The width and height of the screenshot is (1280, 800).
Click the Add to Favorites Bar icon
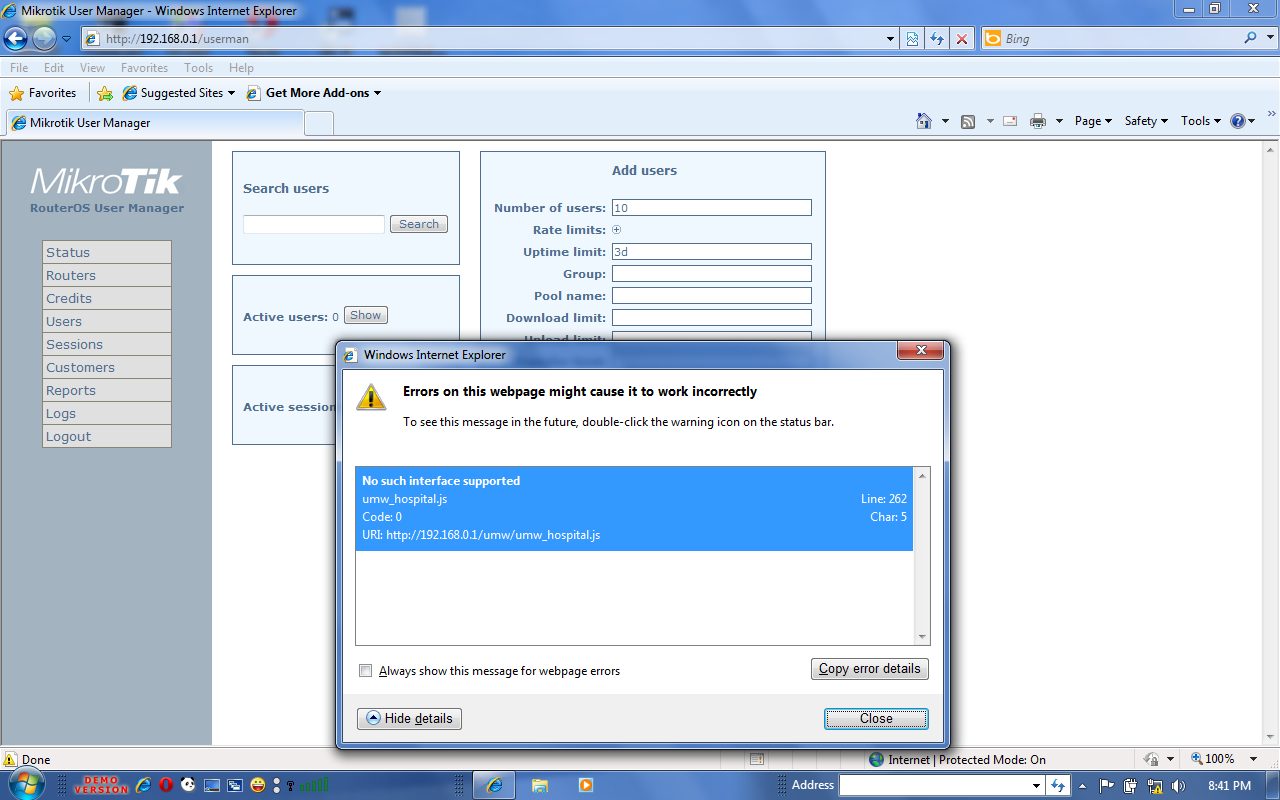click(105, 93)
